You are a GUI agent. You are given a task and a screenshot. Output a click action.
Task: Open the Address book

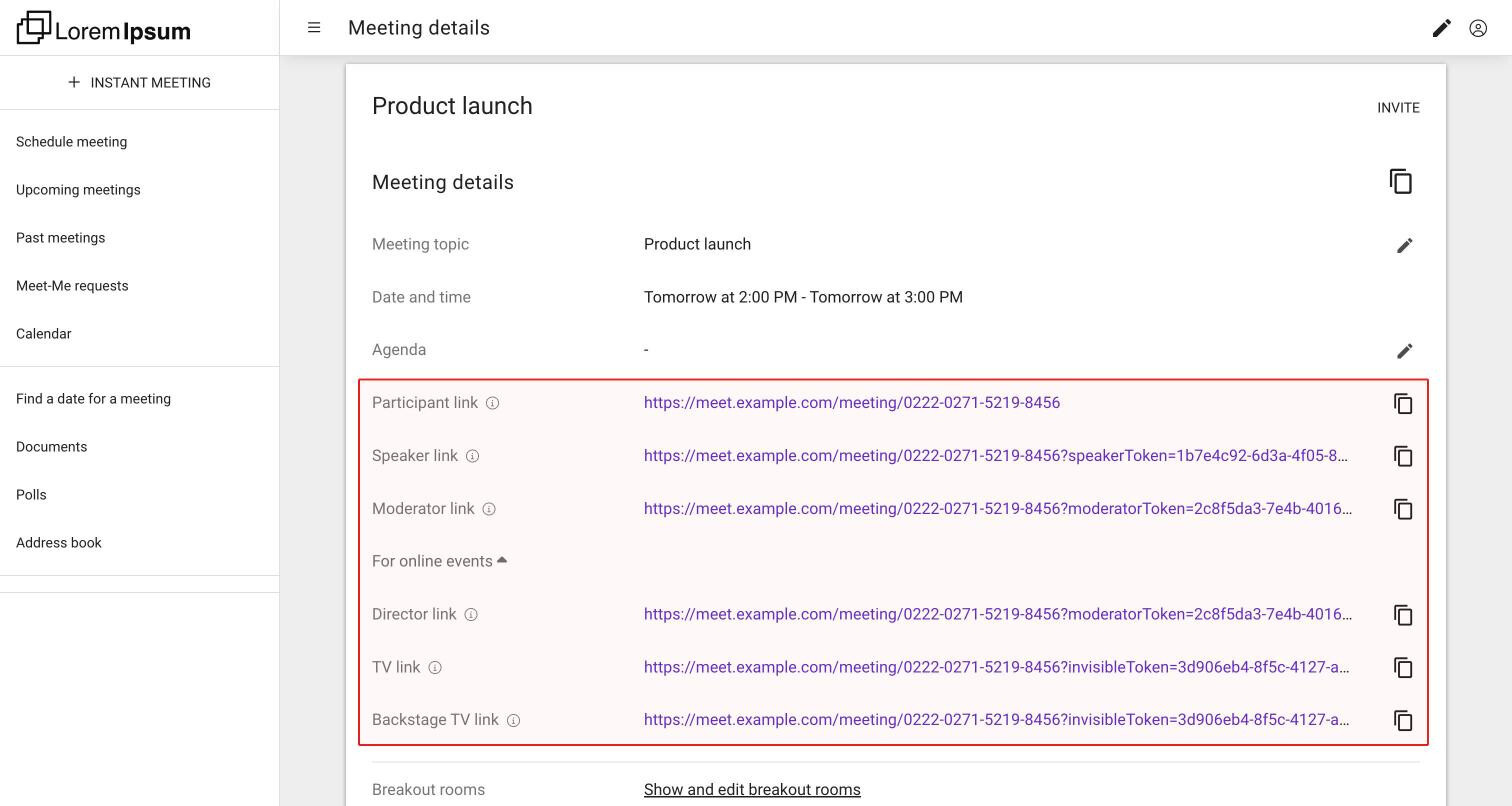pos(59,543)
